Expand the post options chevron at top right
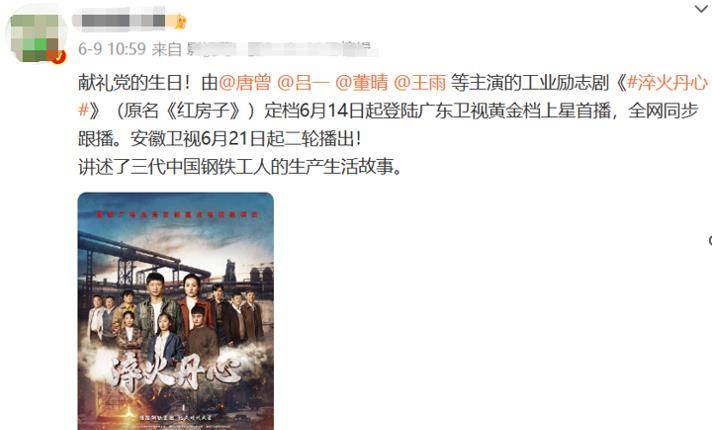The width and height of the screenshot is (712, 430). (x=702, y=9)
